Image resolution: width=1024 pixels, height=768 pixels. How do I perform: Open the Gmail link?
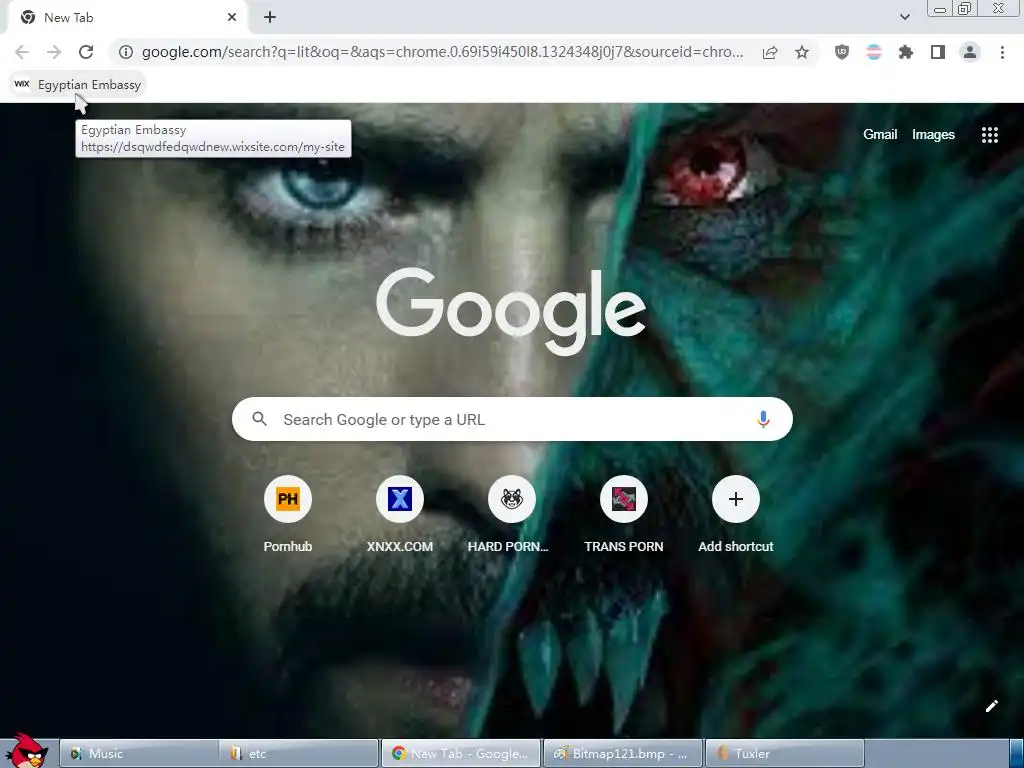tap(880, 135)
